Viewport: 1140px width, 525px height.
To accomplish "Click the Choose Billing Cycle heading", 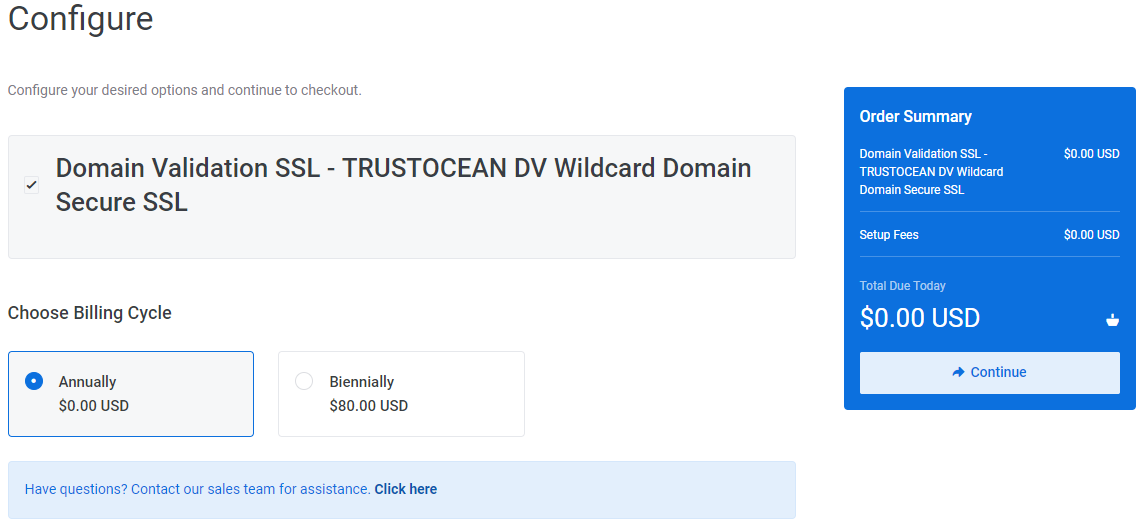I will [89, 313].
